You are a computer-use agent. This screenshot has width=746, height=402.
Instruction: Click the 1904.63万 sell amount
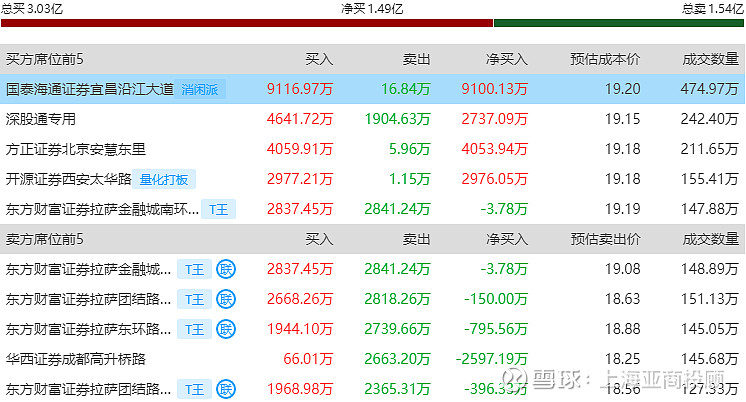point(397,119)
